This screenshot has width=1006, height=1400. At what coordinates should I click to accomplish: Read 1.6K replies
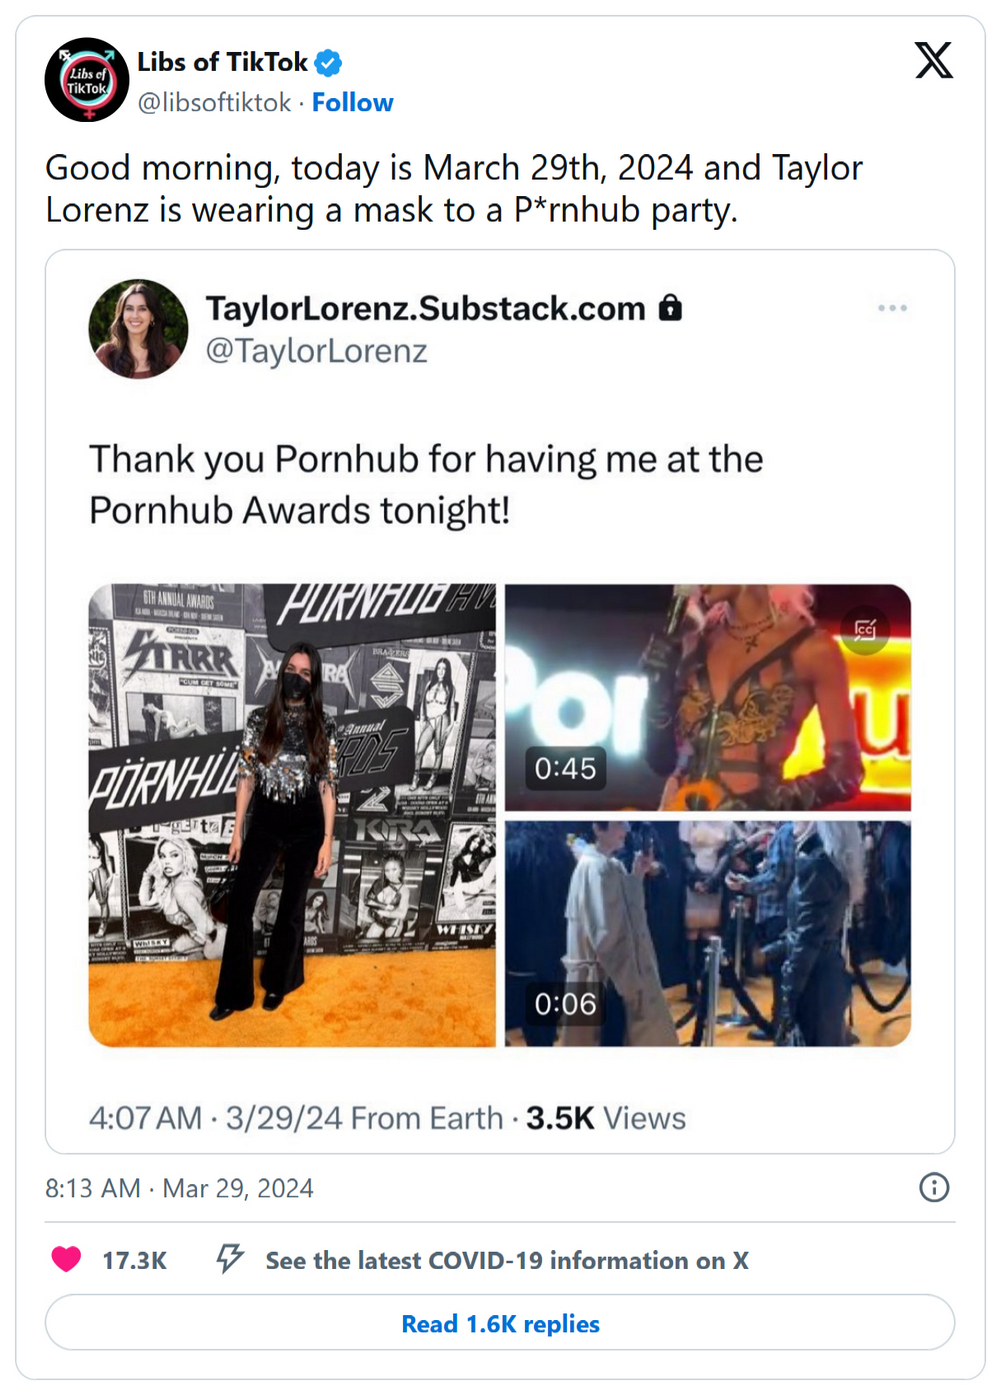click(x=500, y=1323)
